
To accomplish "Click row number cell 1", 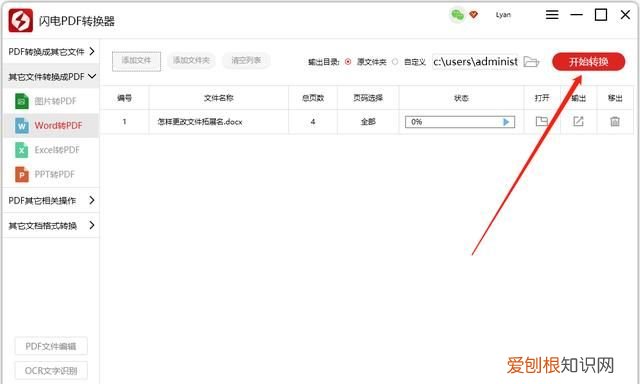I will pyautogui.click(x=124, y=122).
